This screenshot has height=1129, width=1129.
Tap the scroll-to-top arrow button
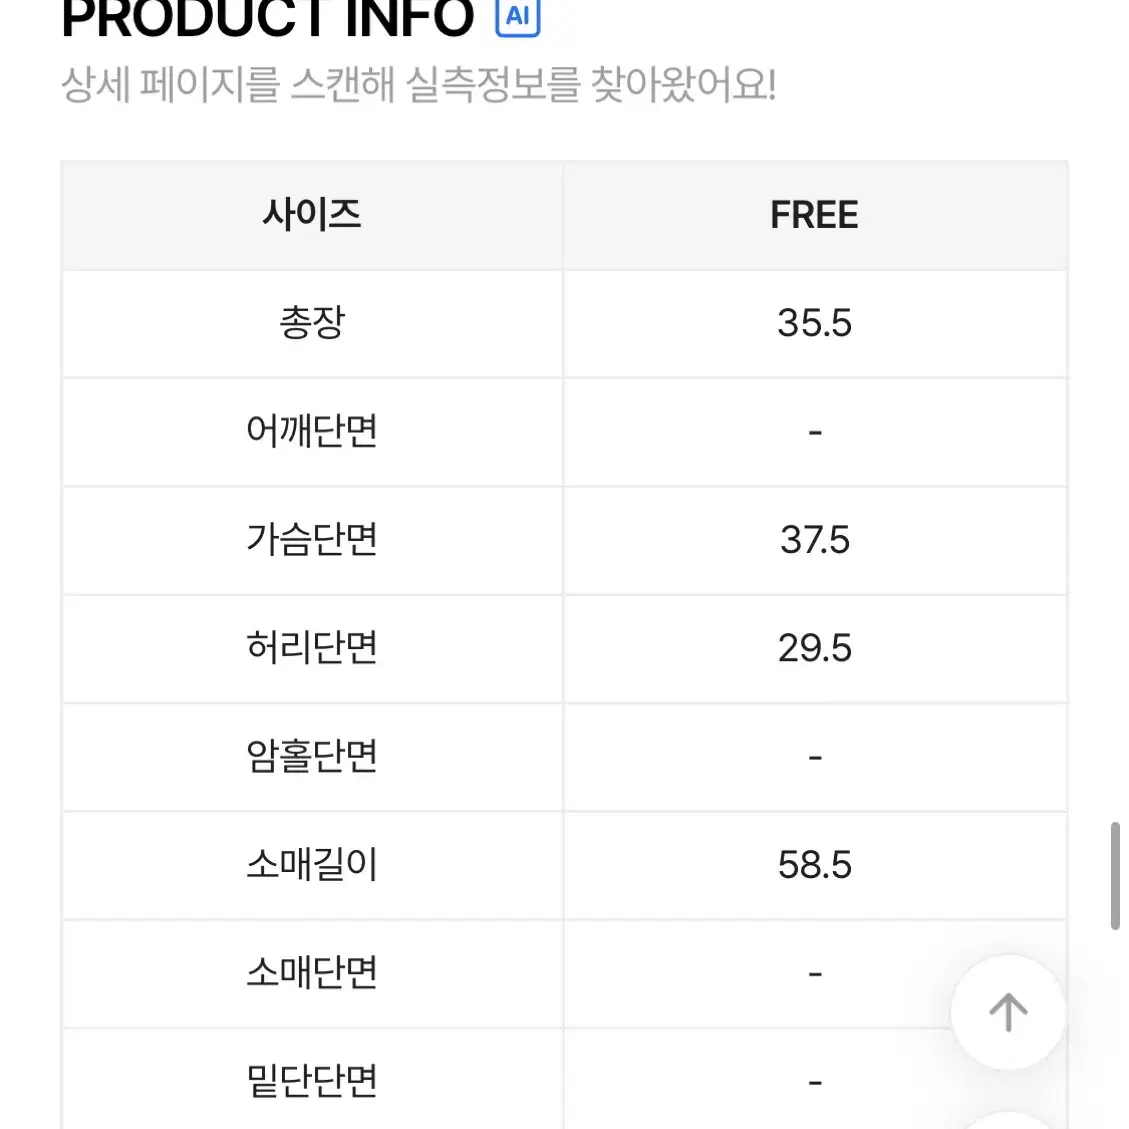pos(1008,1012)
